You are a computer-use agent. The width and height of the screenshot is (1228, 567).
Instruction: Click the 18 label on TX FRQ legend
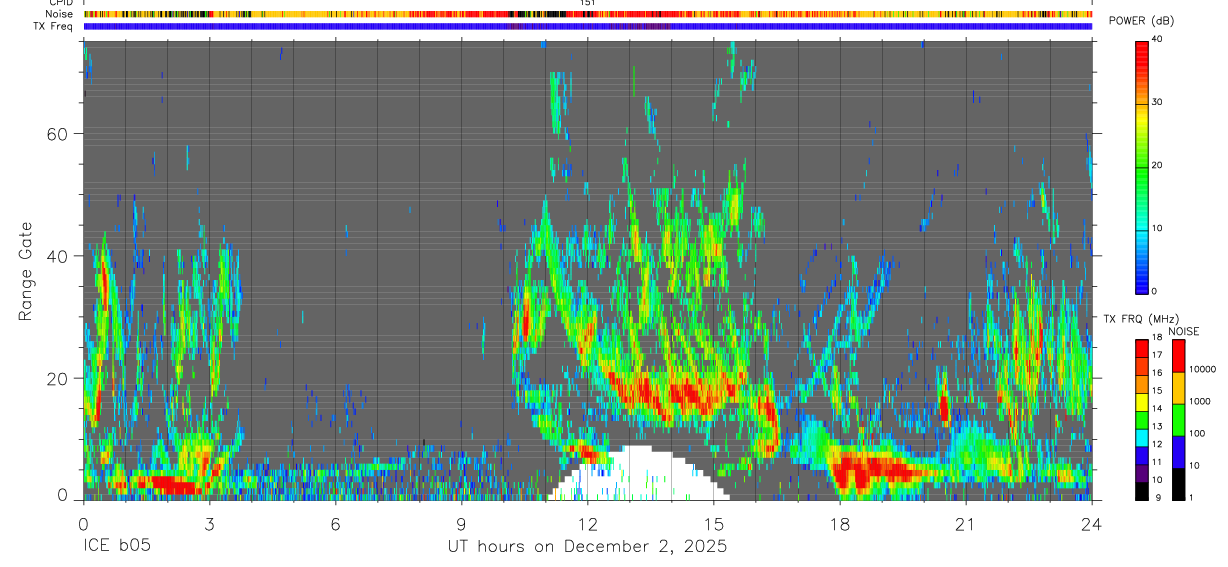1158,338
